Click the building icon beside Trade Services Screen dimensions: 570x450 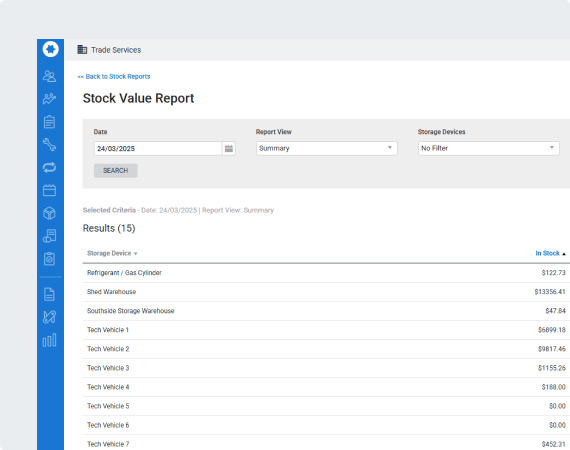82,49
